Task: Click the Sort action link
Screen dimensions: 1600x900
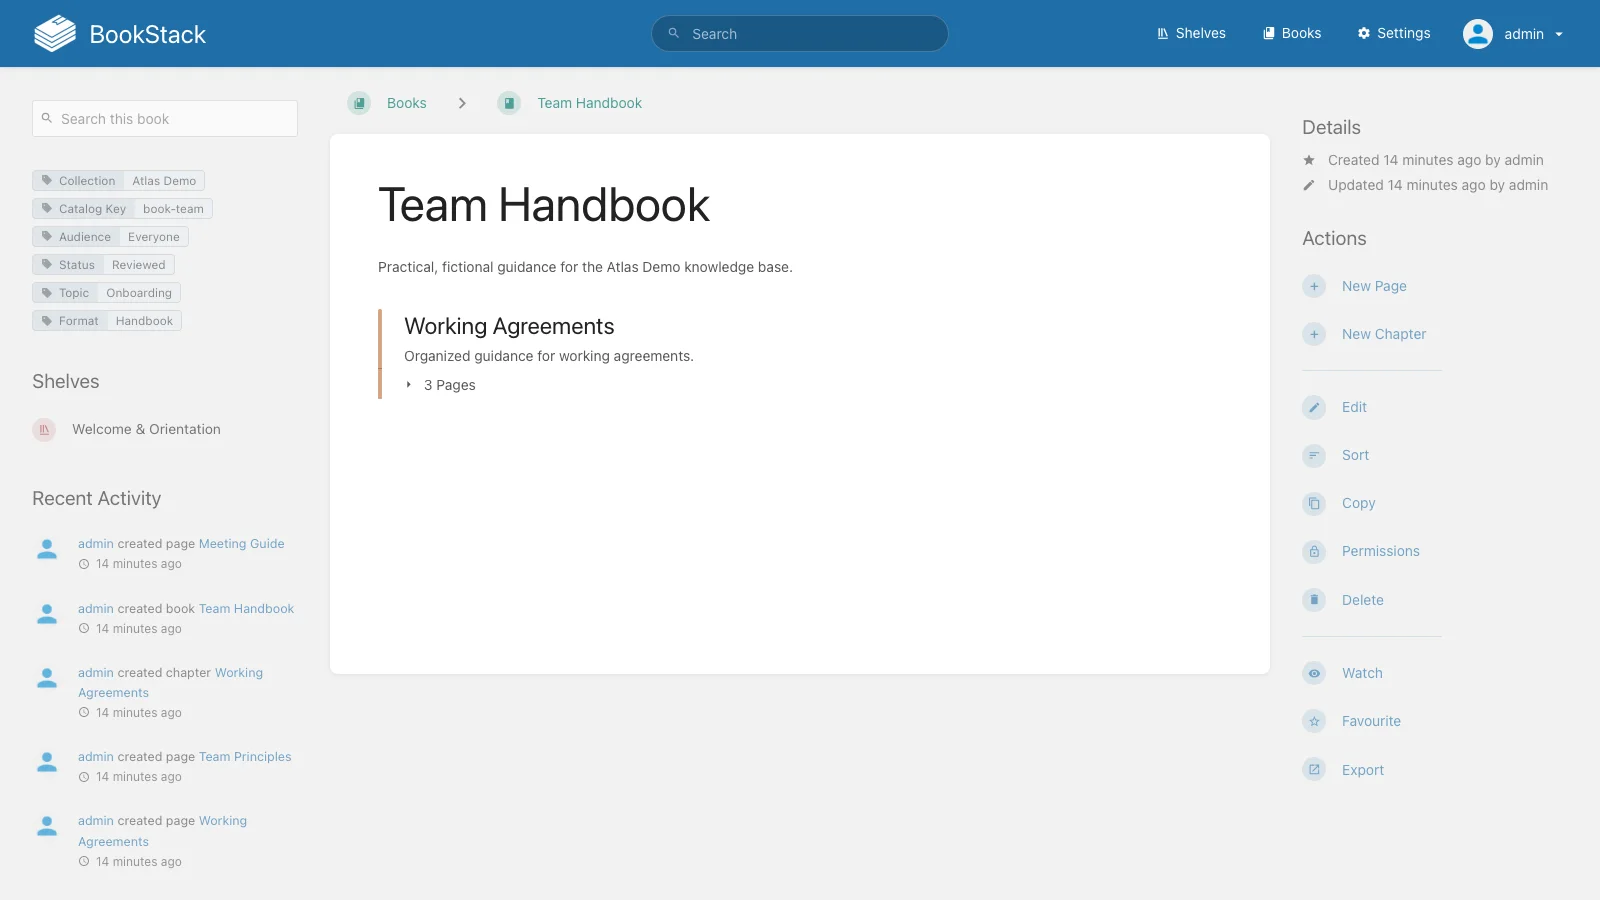Action: point(1355,455)
